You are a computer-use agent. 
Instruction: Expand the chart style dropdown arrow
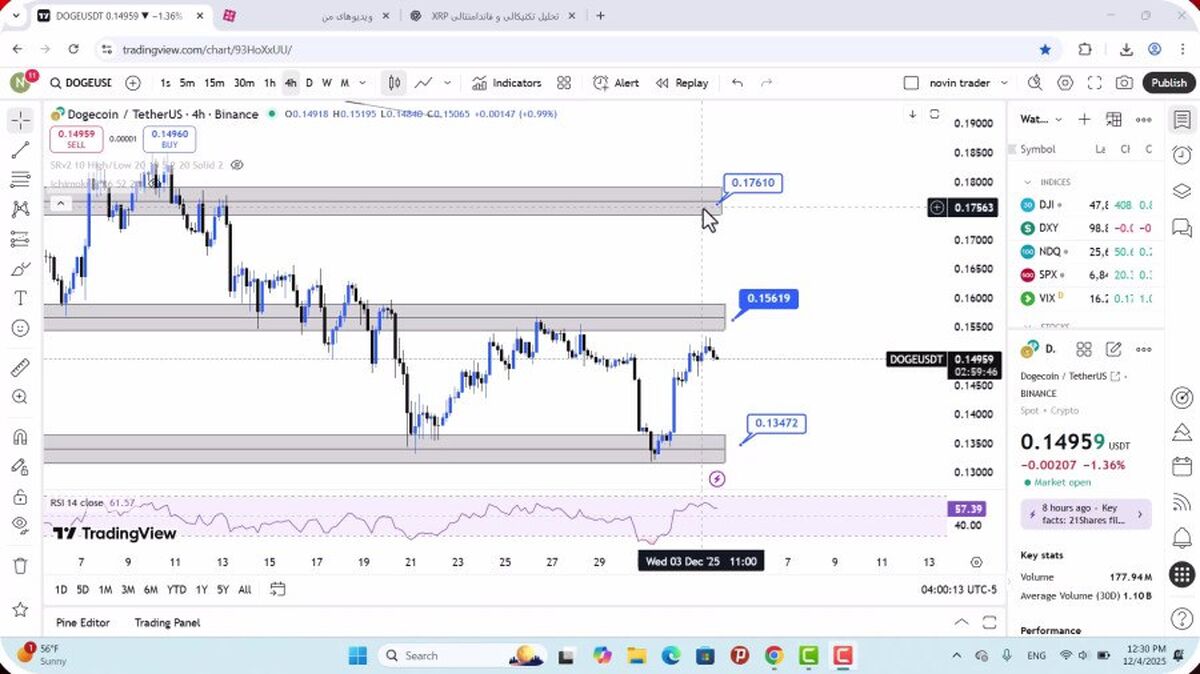click(x=448, y=83)
